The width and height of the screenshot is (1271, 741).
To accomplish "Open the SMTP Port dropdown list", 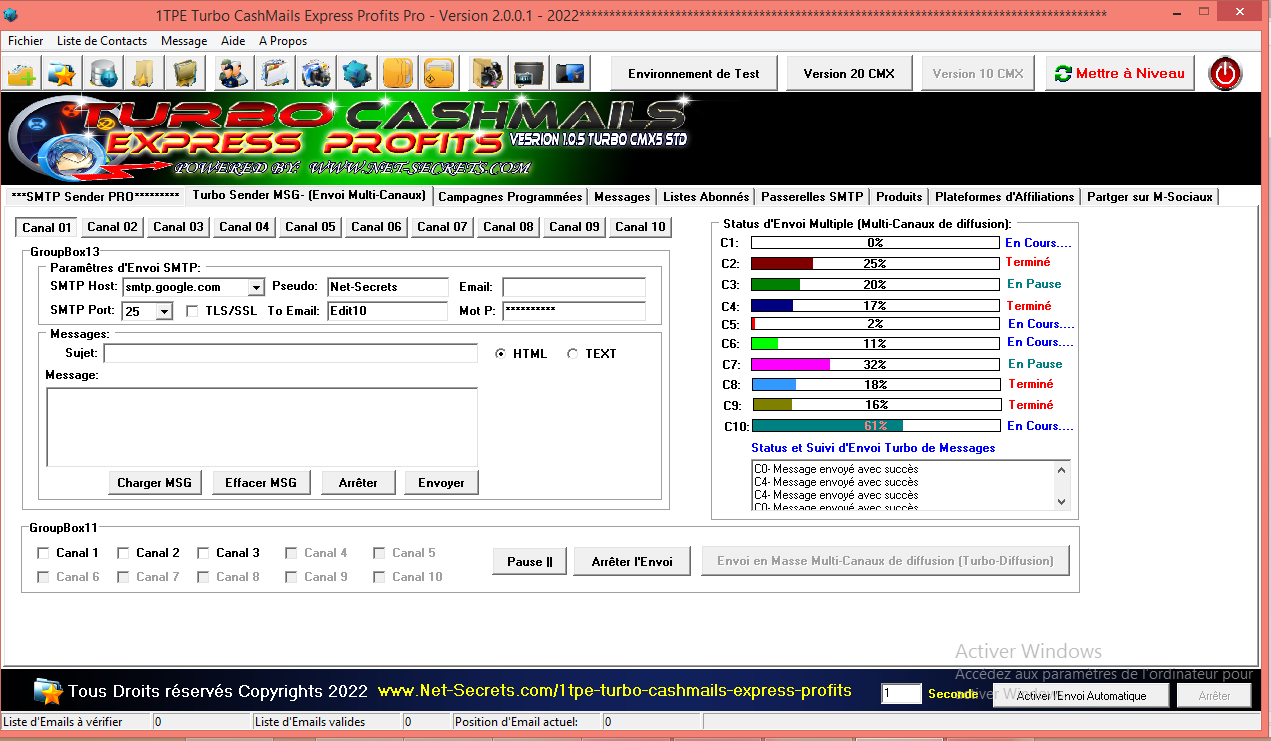I will point(164,312).
